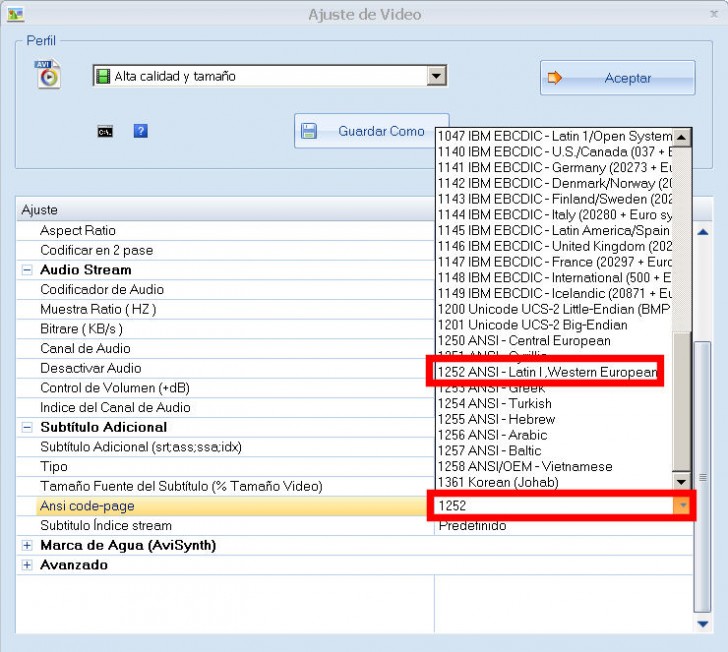
Task: Expand the Marca de Agua (AviSynth) section
Action: (26, 546)
